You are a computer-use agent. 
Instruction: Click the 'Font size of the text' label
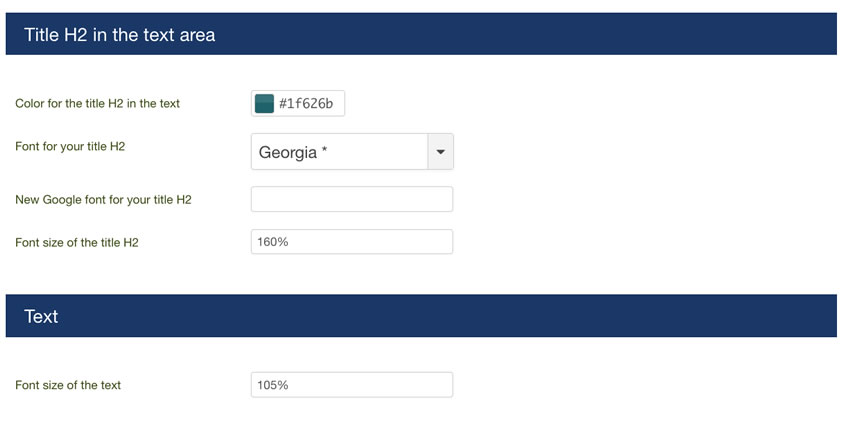click(x=68, y=385)
